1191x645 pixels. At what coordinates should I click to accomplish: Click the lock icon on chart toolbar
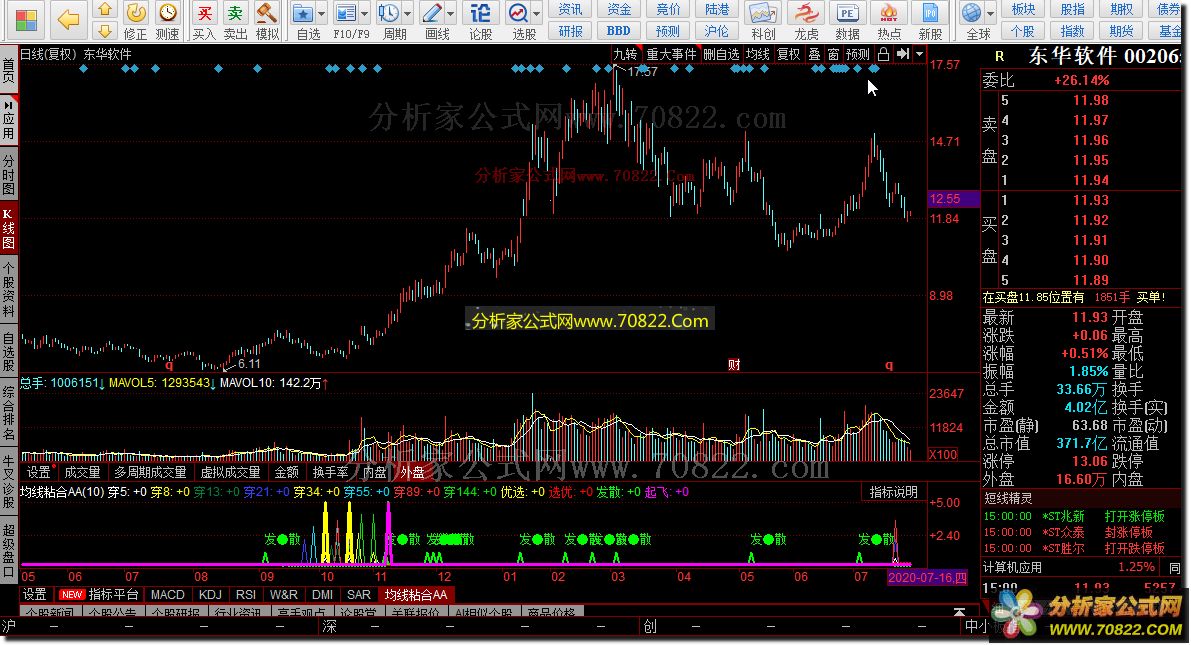tap(883, 54)
